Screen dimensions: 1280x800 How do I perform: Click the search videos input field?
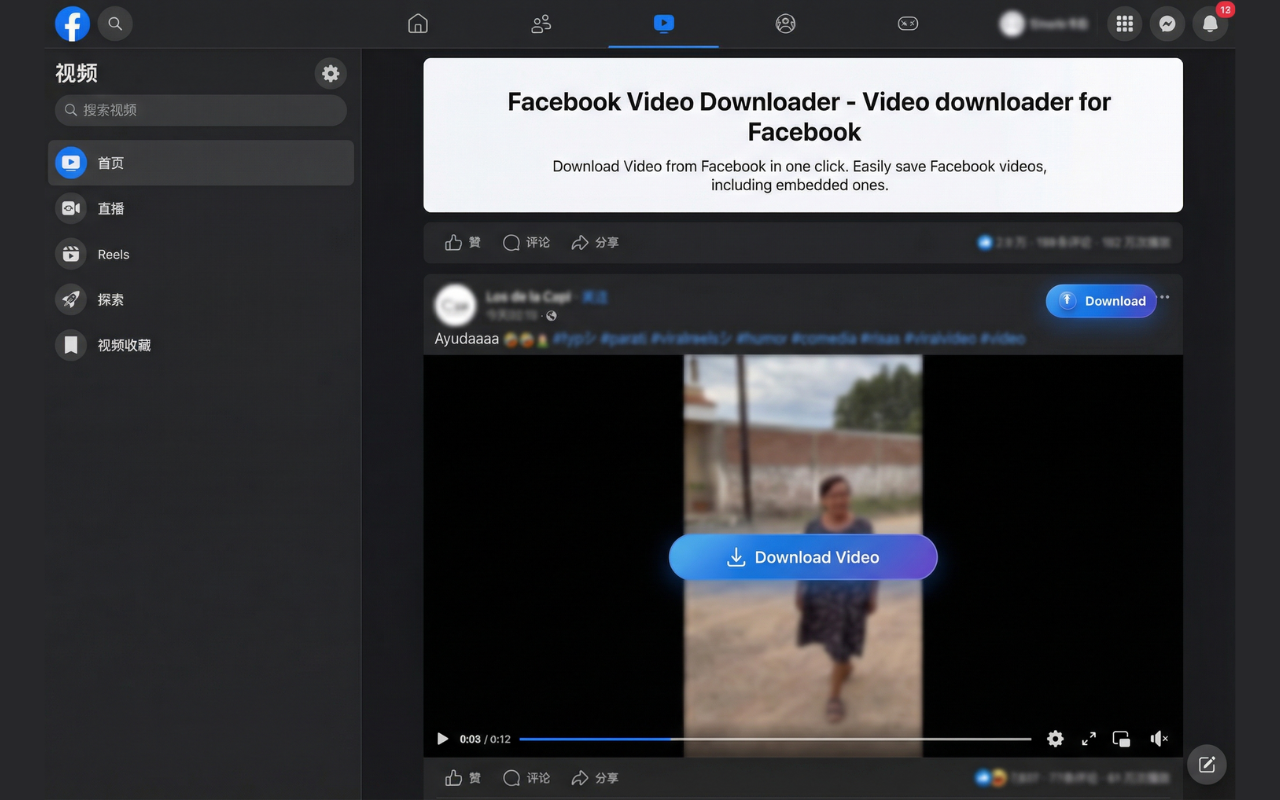tap(201, 110)
